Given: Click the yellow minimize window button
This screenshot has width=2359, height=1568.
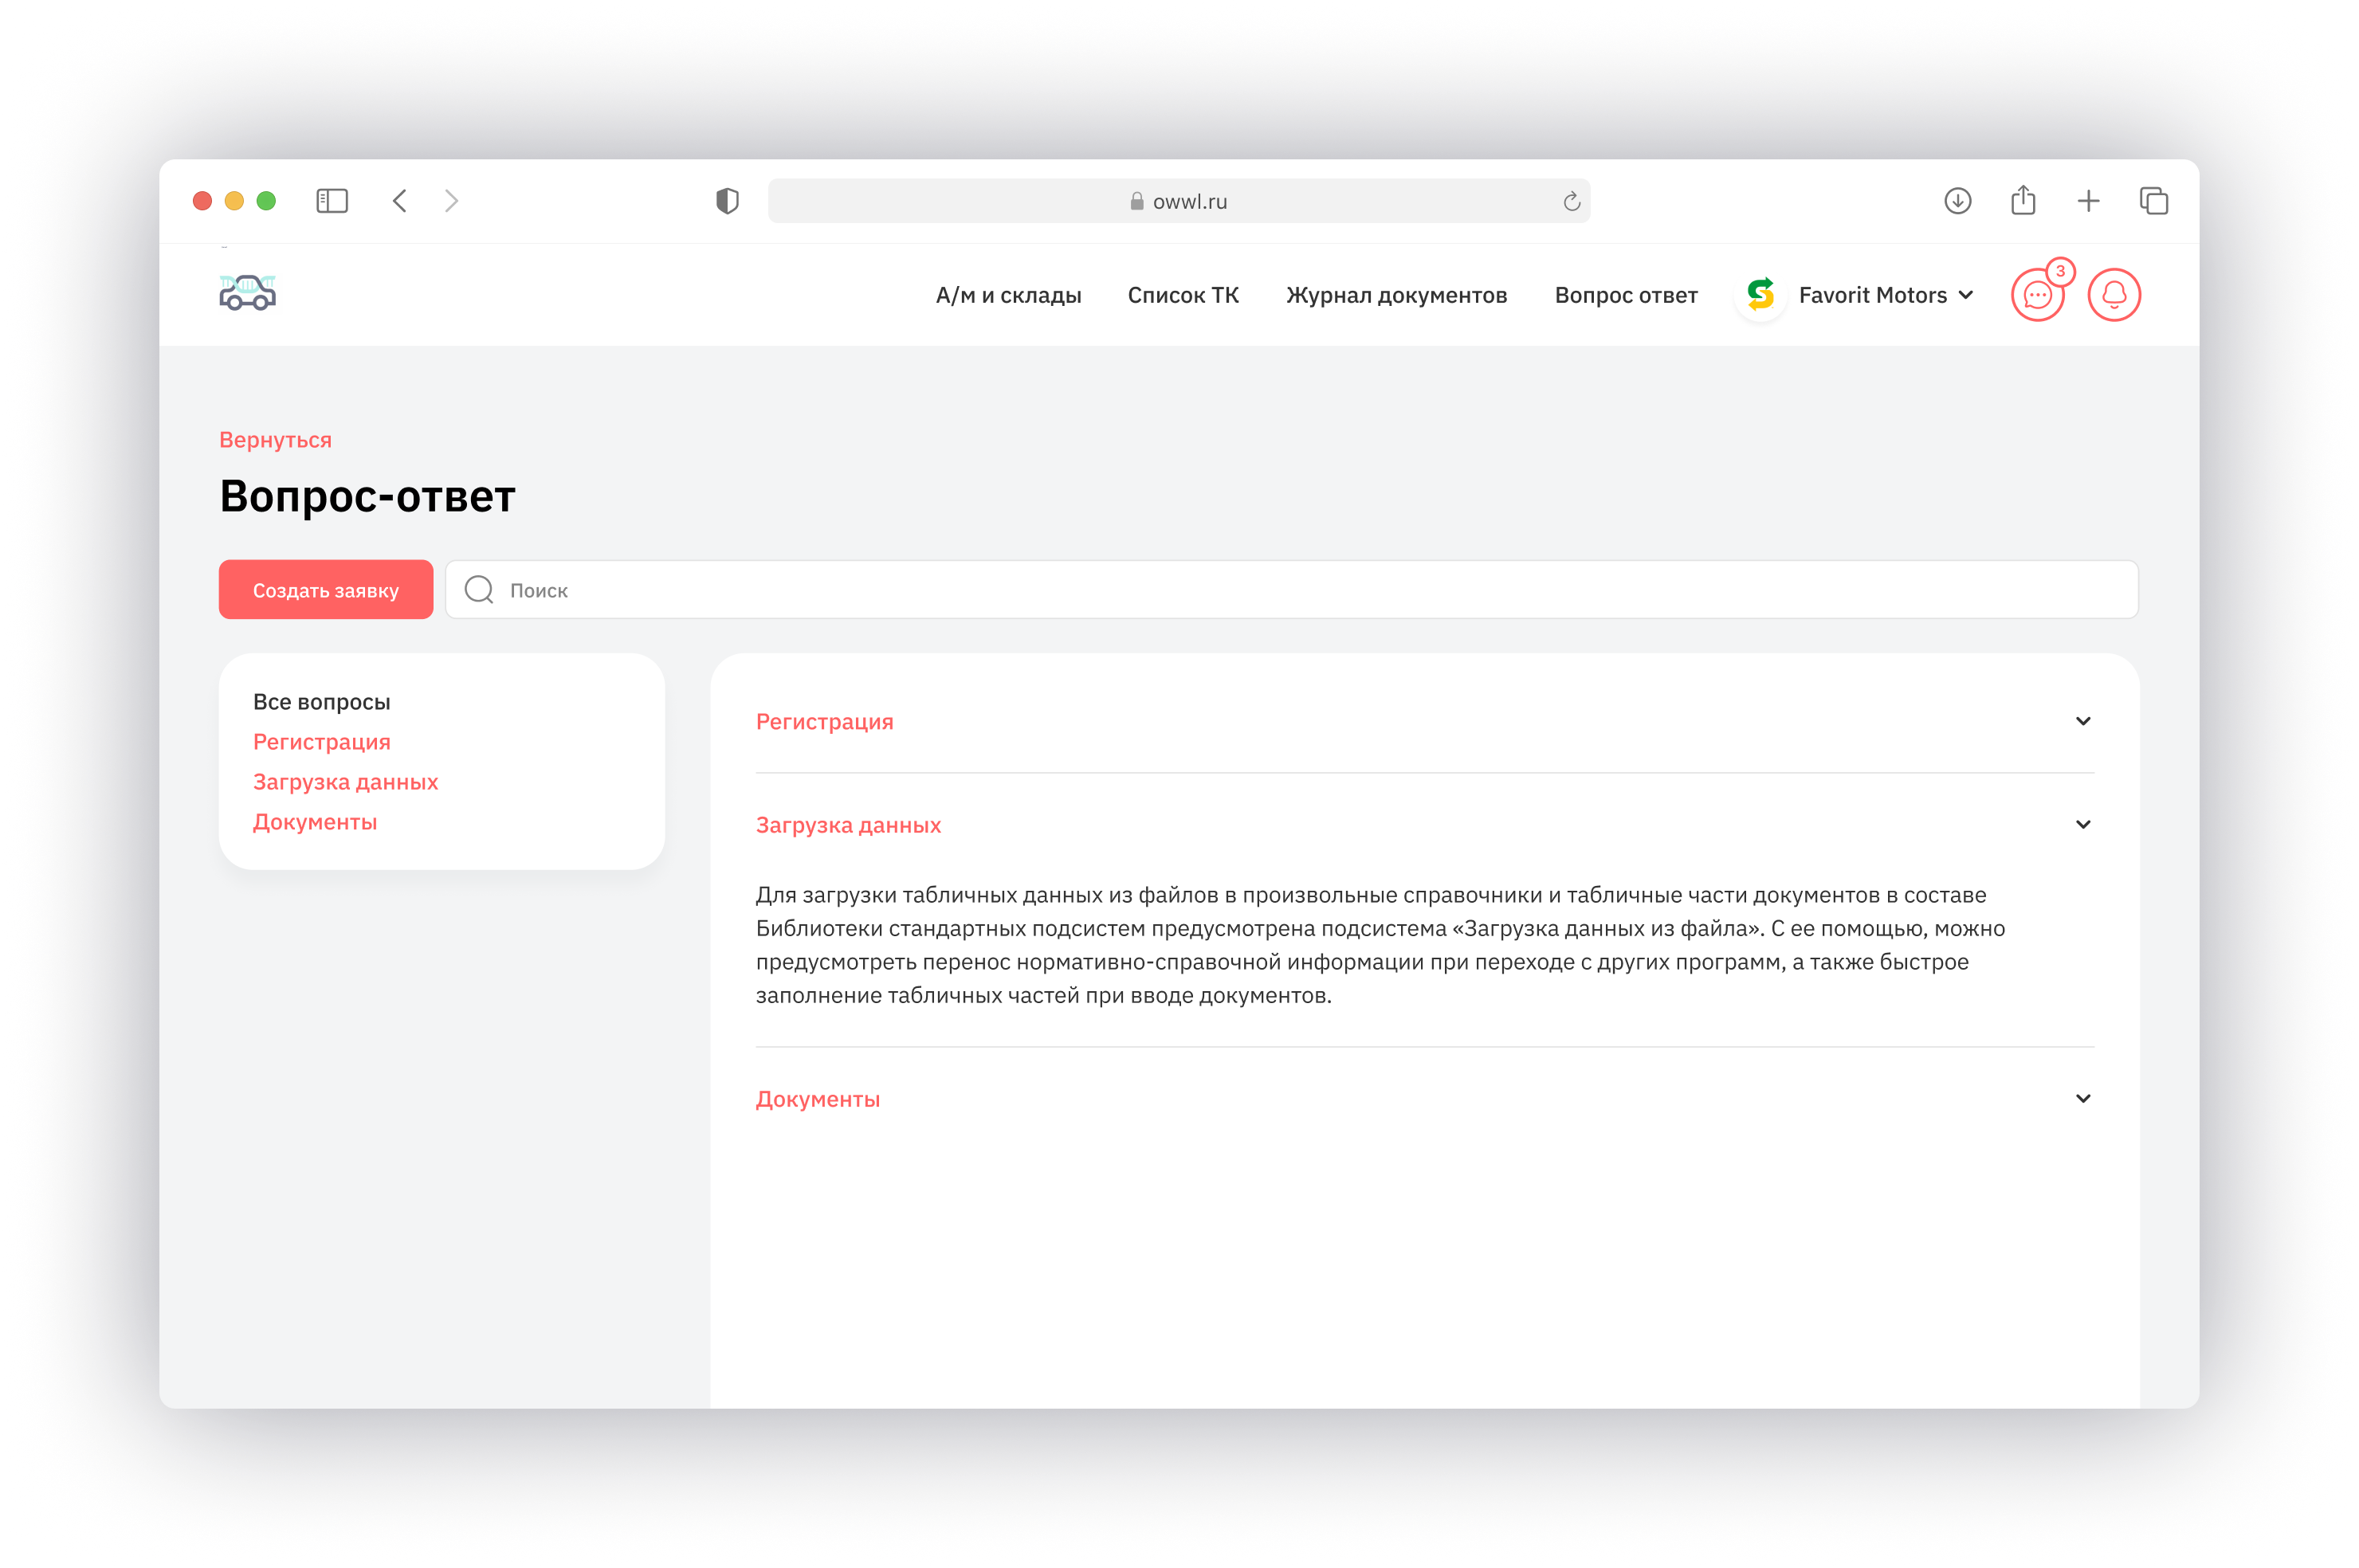Looking at the screenshot, I should 234,201.
